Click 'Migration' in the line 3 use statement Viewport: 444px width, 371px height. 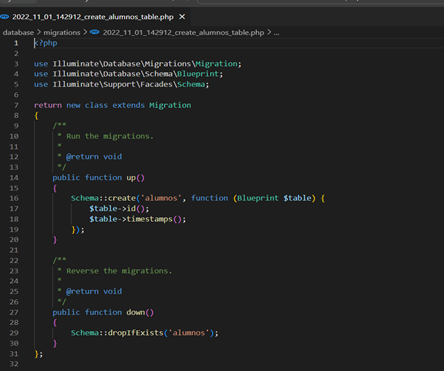click(x=216, y=64)
